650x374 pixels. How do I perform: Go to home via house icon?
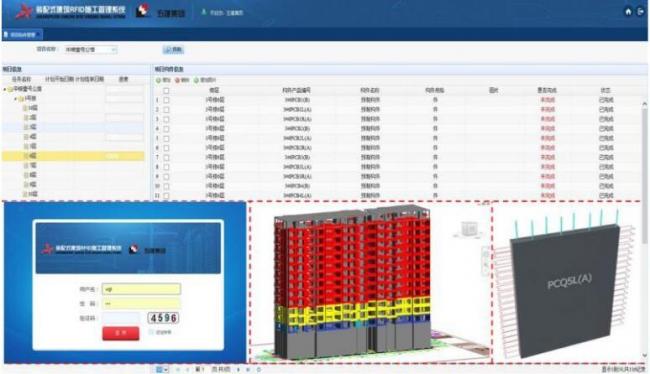[x=628, y=12]
